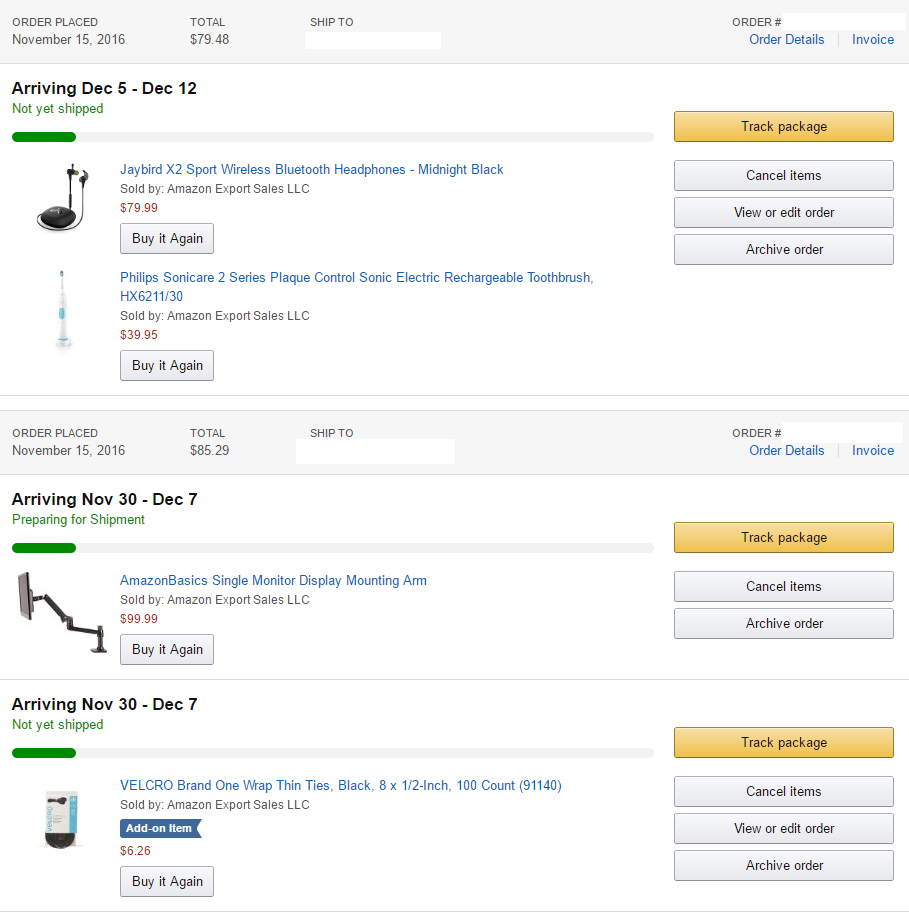The width and height of the screenshot is (909, 913).
Task: Track package for the headphones order
Action: pyautogui.click(x=783, y=127)
